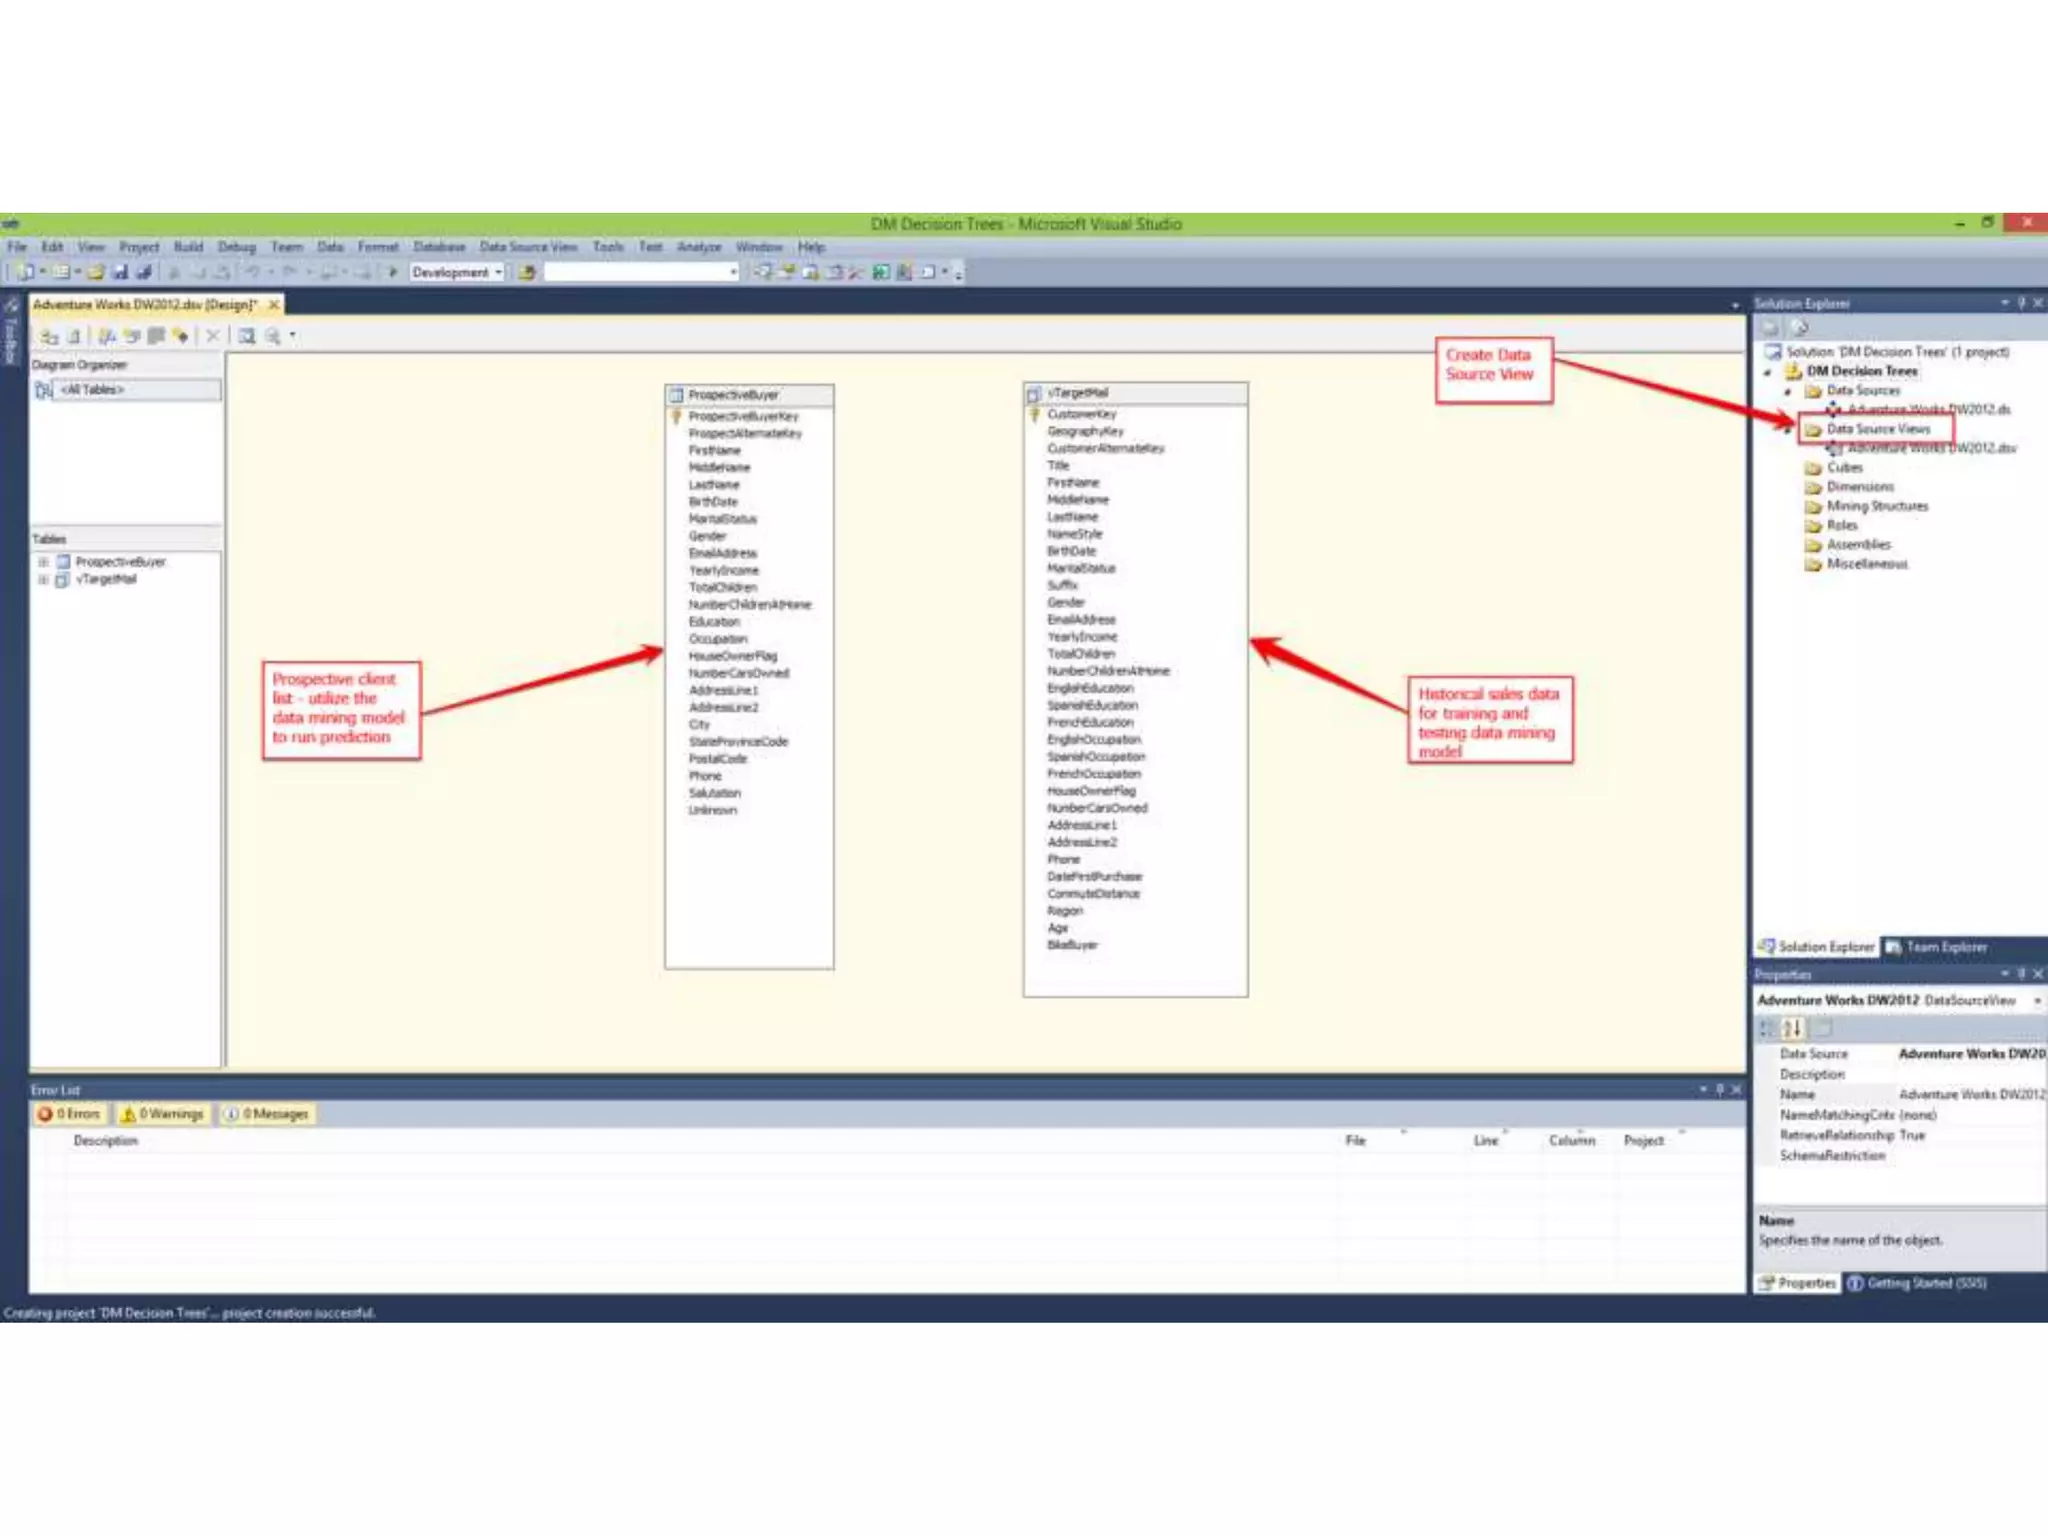Screen dimensions: 2048x1536
Task: Click the Line column header in Error List
Action: pyautogui.click(x=1486, y=1141)
